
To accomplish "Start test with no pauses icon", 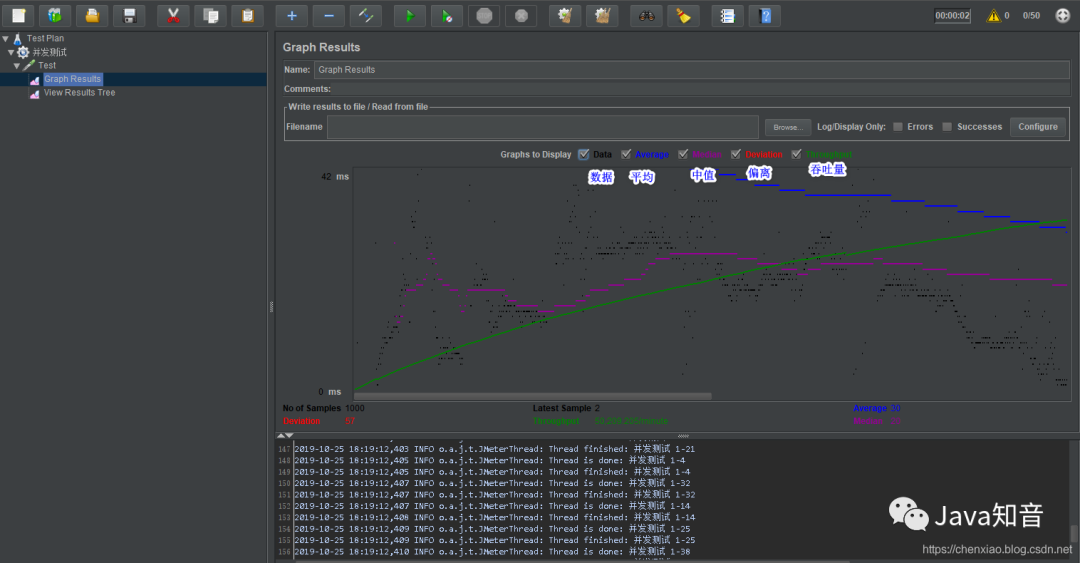I will (x=447, y=15).
